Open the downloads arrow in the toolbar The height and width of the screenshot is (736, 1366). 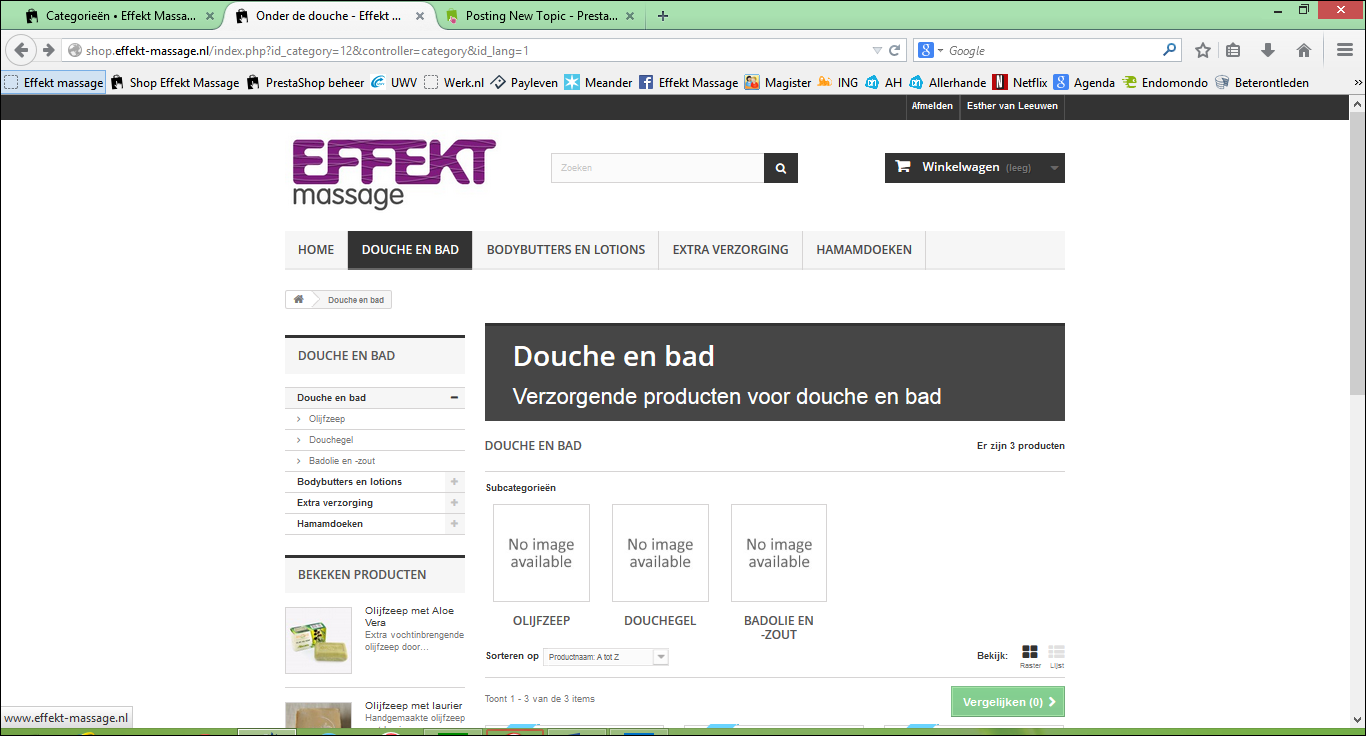1268,50
